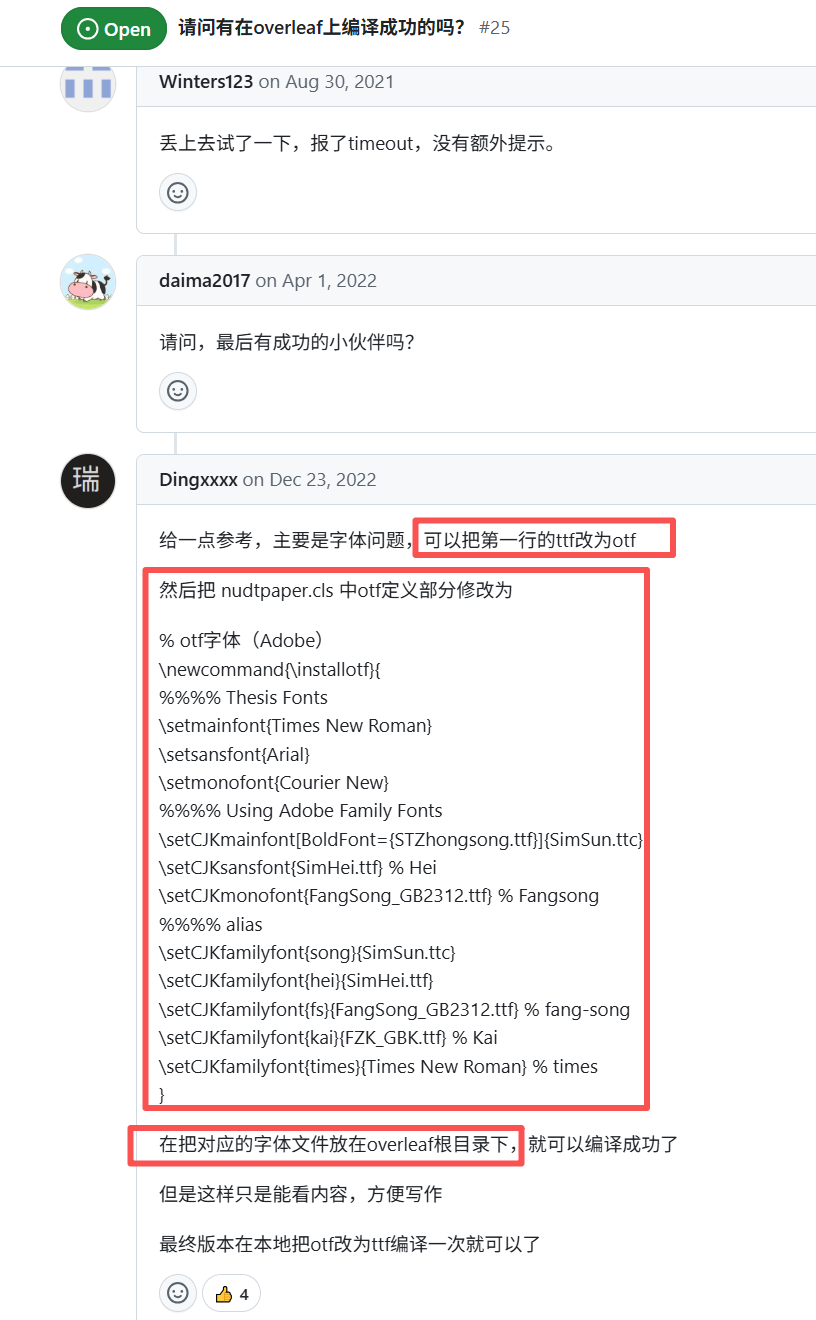Click the 'on Dec 23, 2022' timestamp
This screenshot has height=1320, width=816.
(309, 480)
